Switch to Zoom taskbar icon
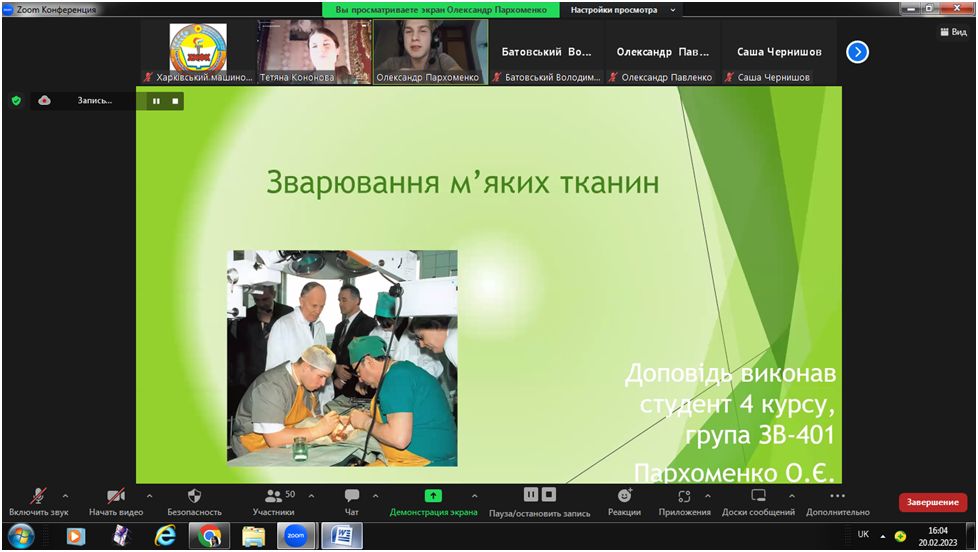This screenshot has height=552, width=978. click(296, 536)
